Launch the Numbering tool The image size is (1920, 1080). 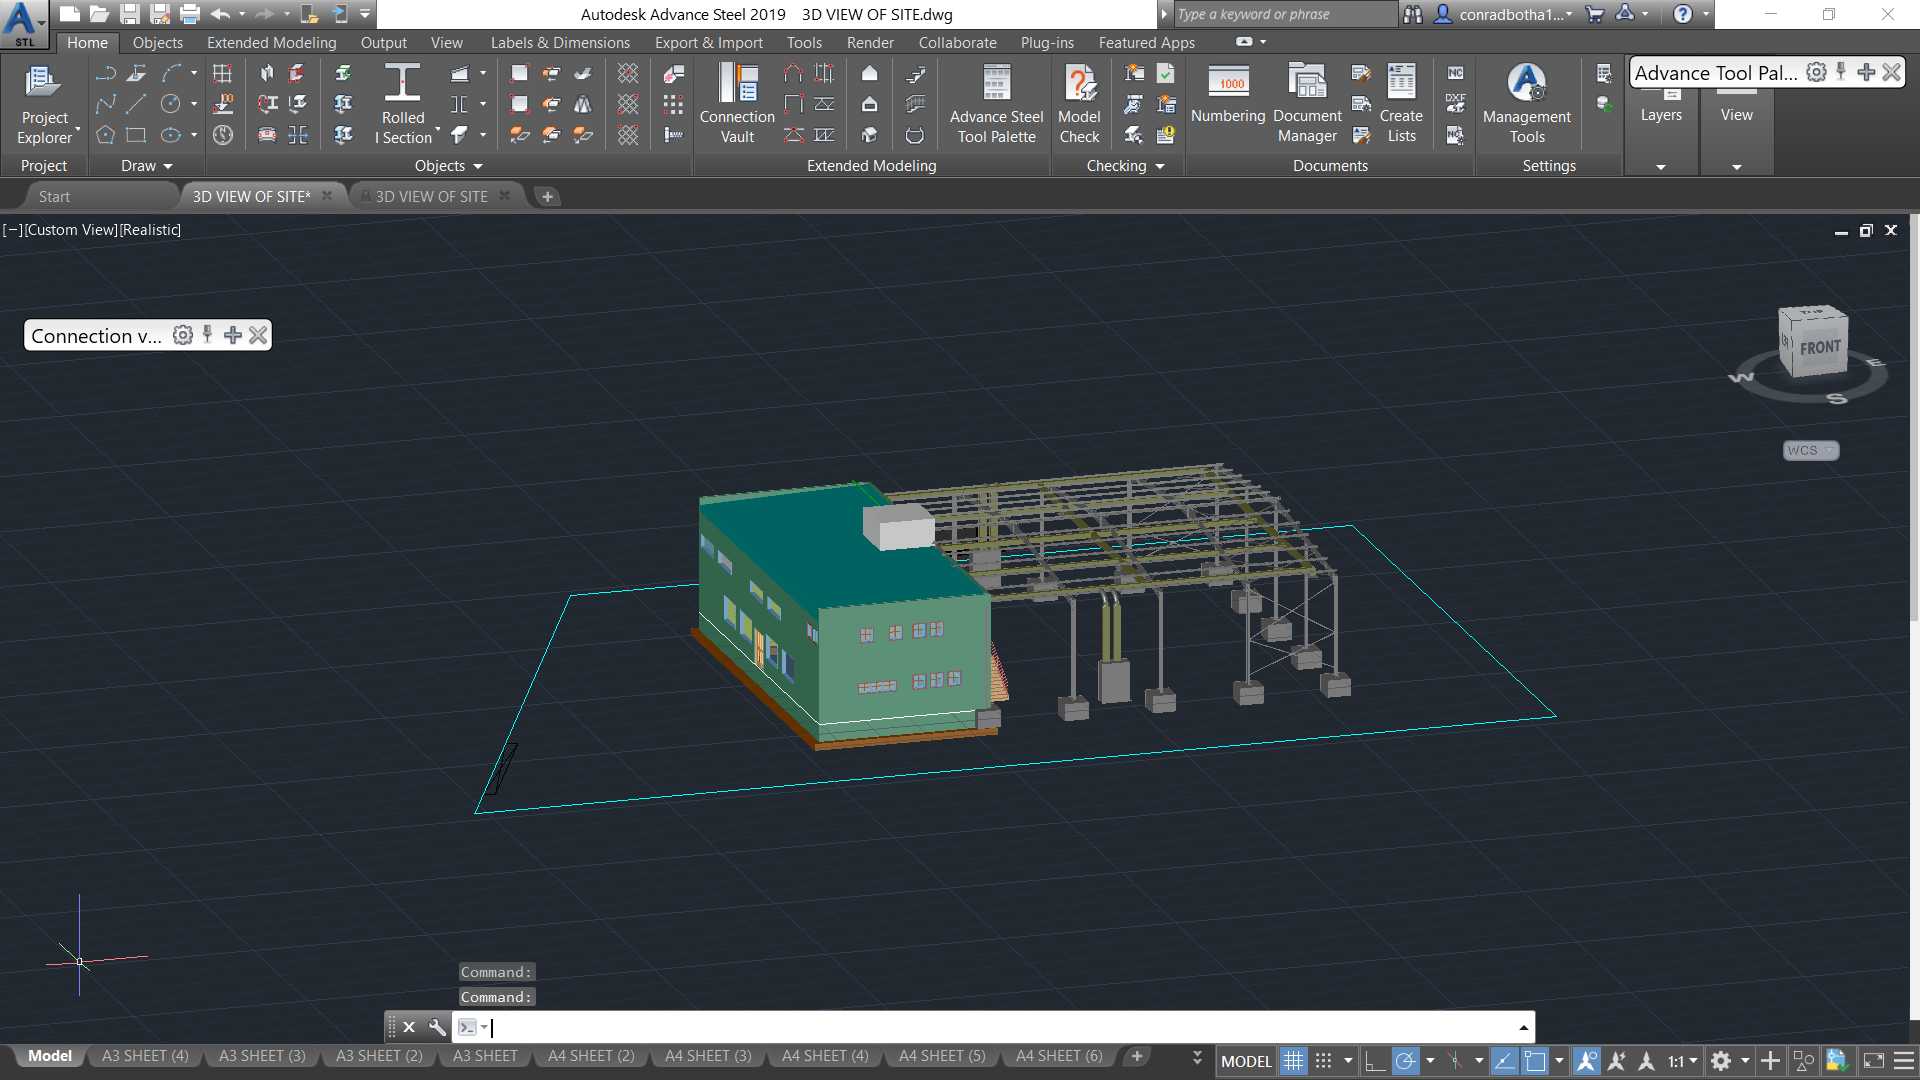click(1228, 95)
